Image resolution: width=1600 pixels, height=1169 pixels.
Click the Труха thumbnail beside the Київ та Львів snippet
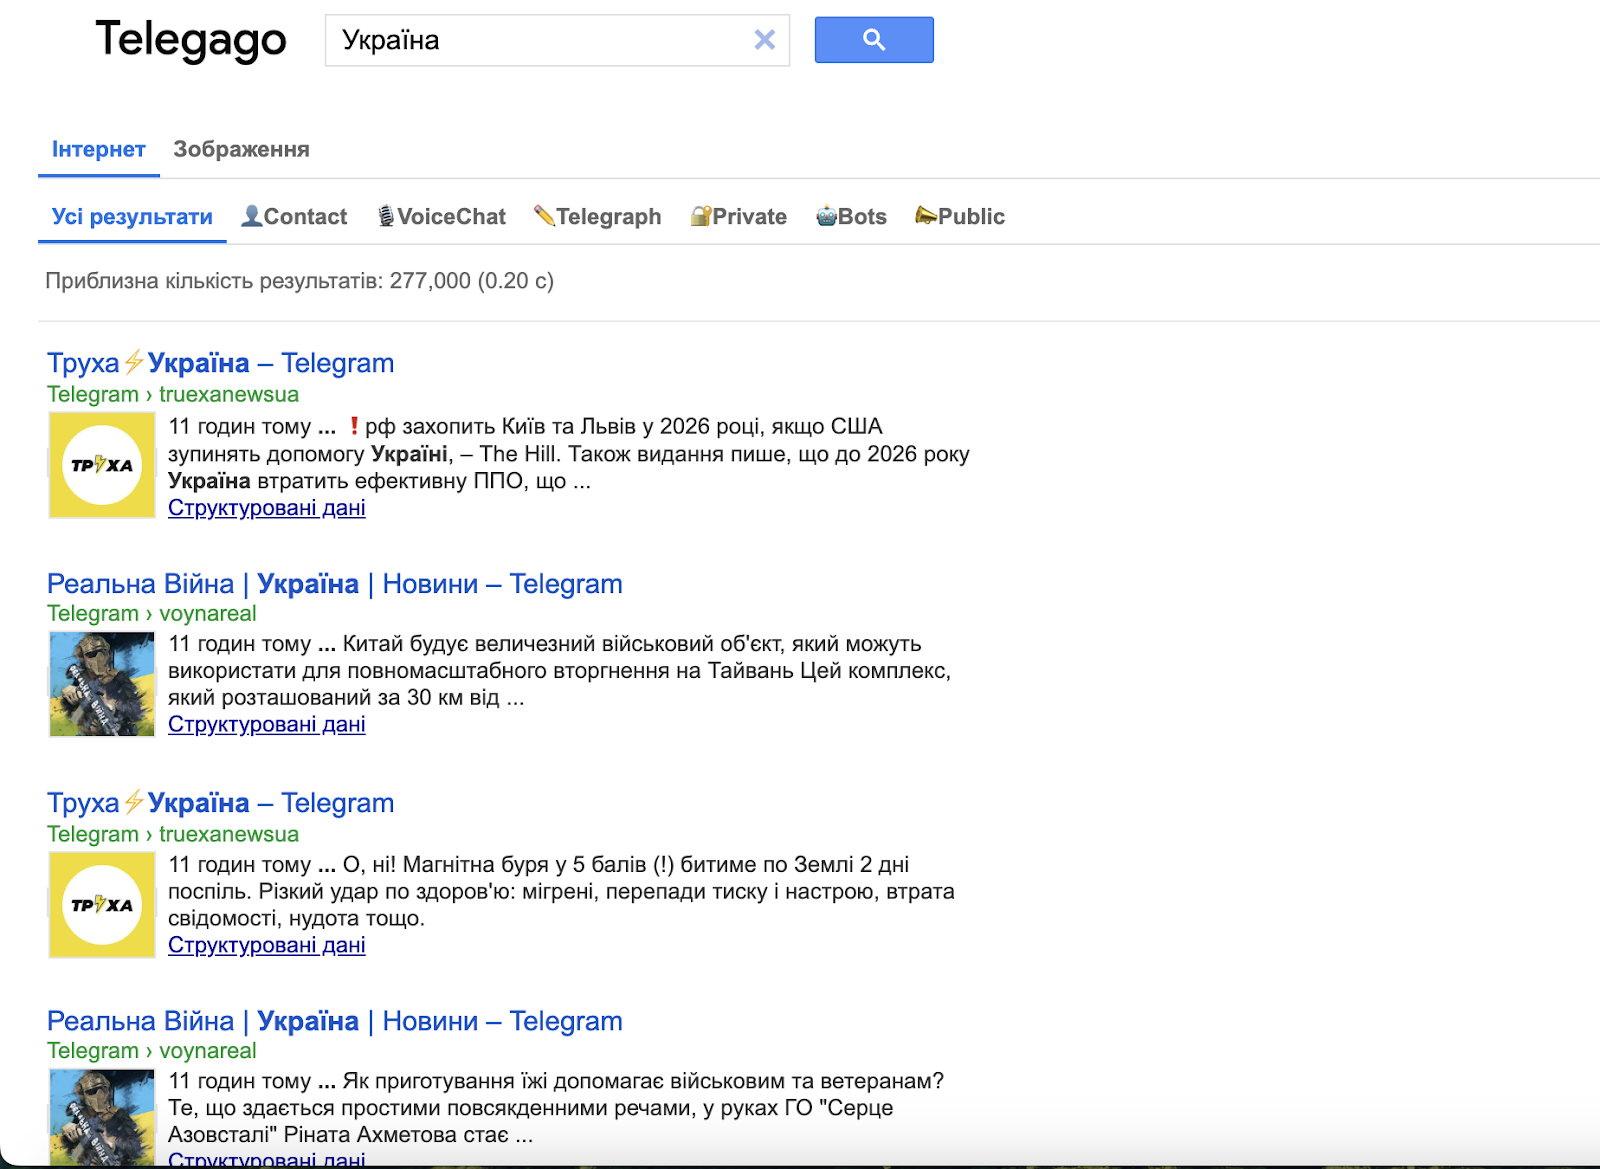click(102, 465)
